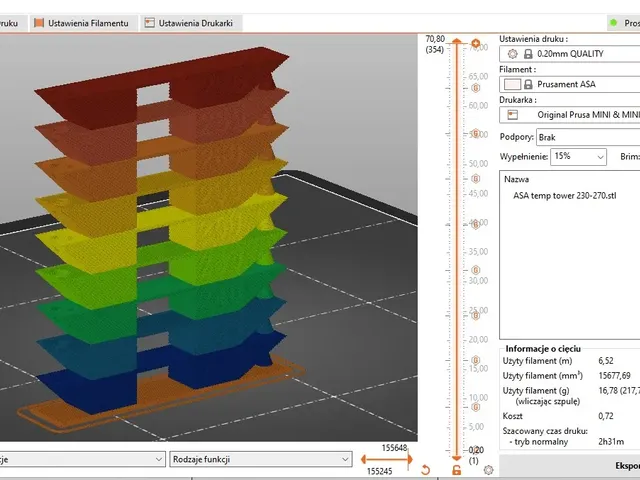Screen dimensions: 640x480
Task: Toggle the orange padlock under the vertical slider
Action: 457,470
